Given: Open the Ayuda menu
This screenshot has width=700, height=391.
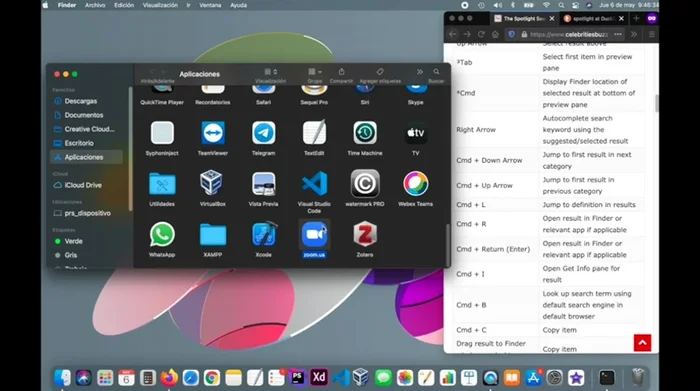Looking at the screenshot, I should pos(238,5).
